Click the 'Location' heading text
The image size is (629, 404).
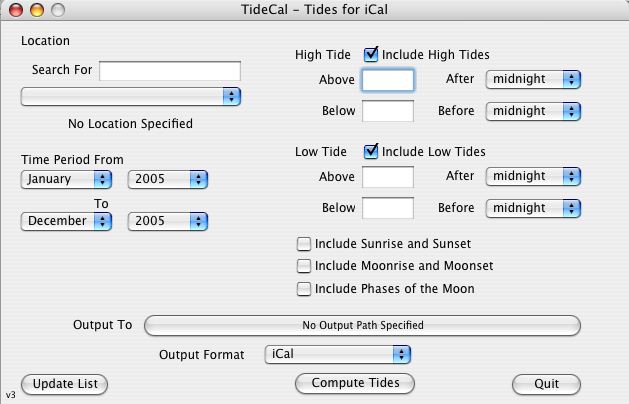(45, 41)
